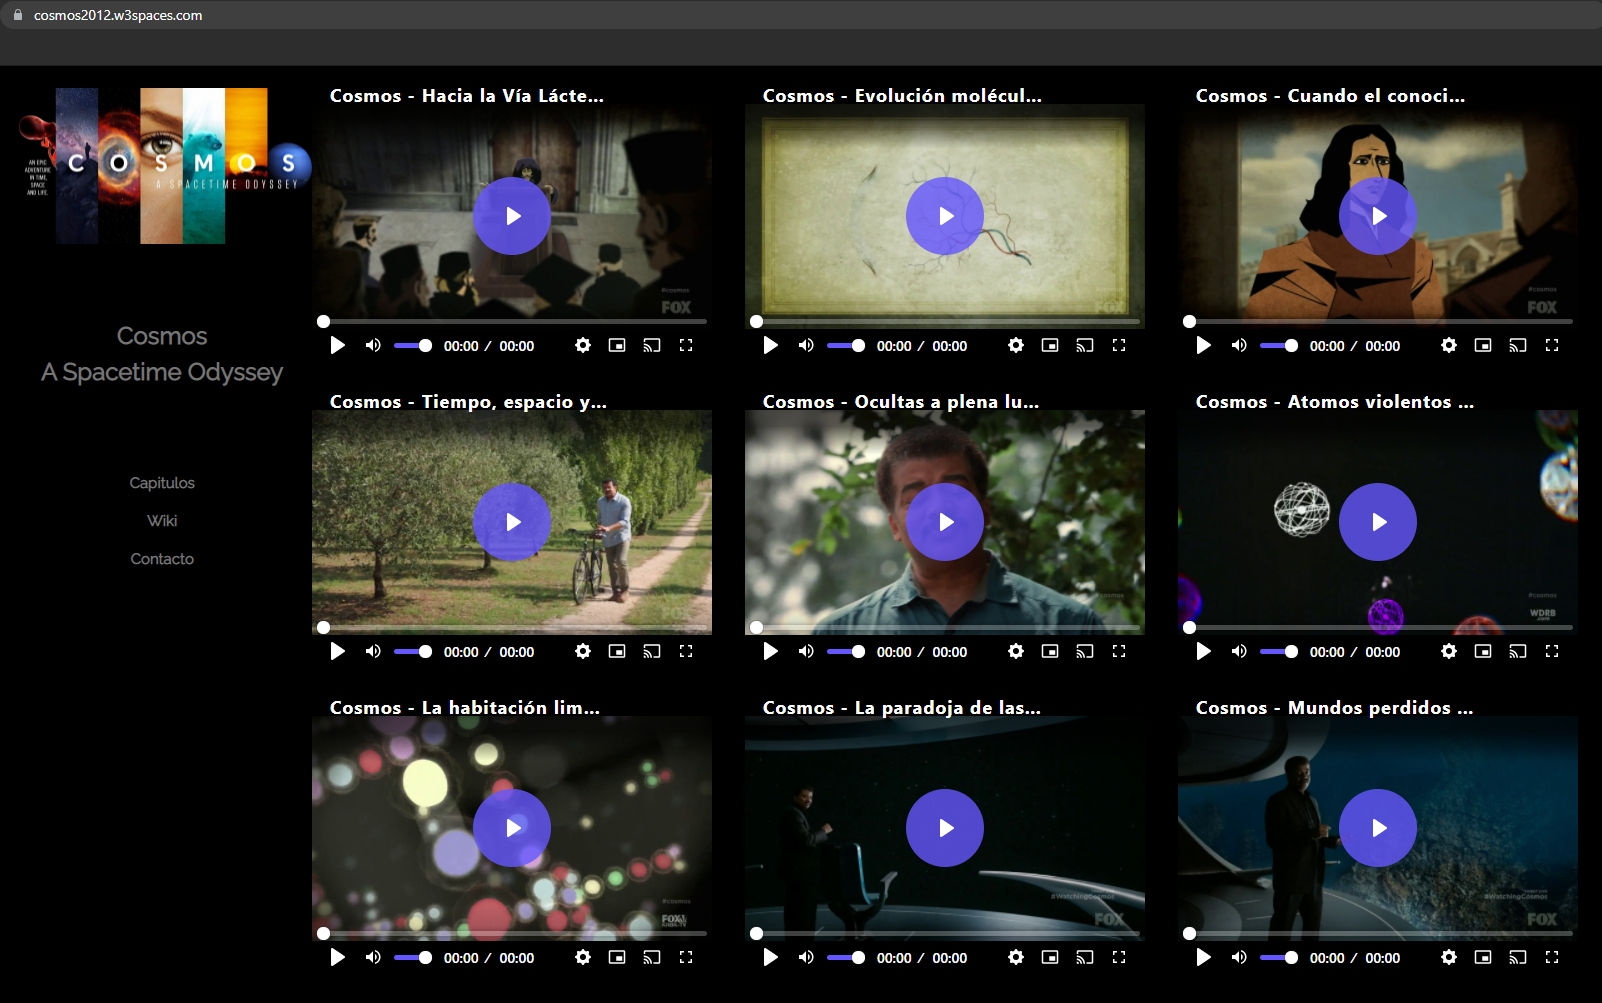Play the 'Hacia la Vía Láctea' video overlay button
1602x1003 pixels.
512,216
